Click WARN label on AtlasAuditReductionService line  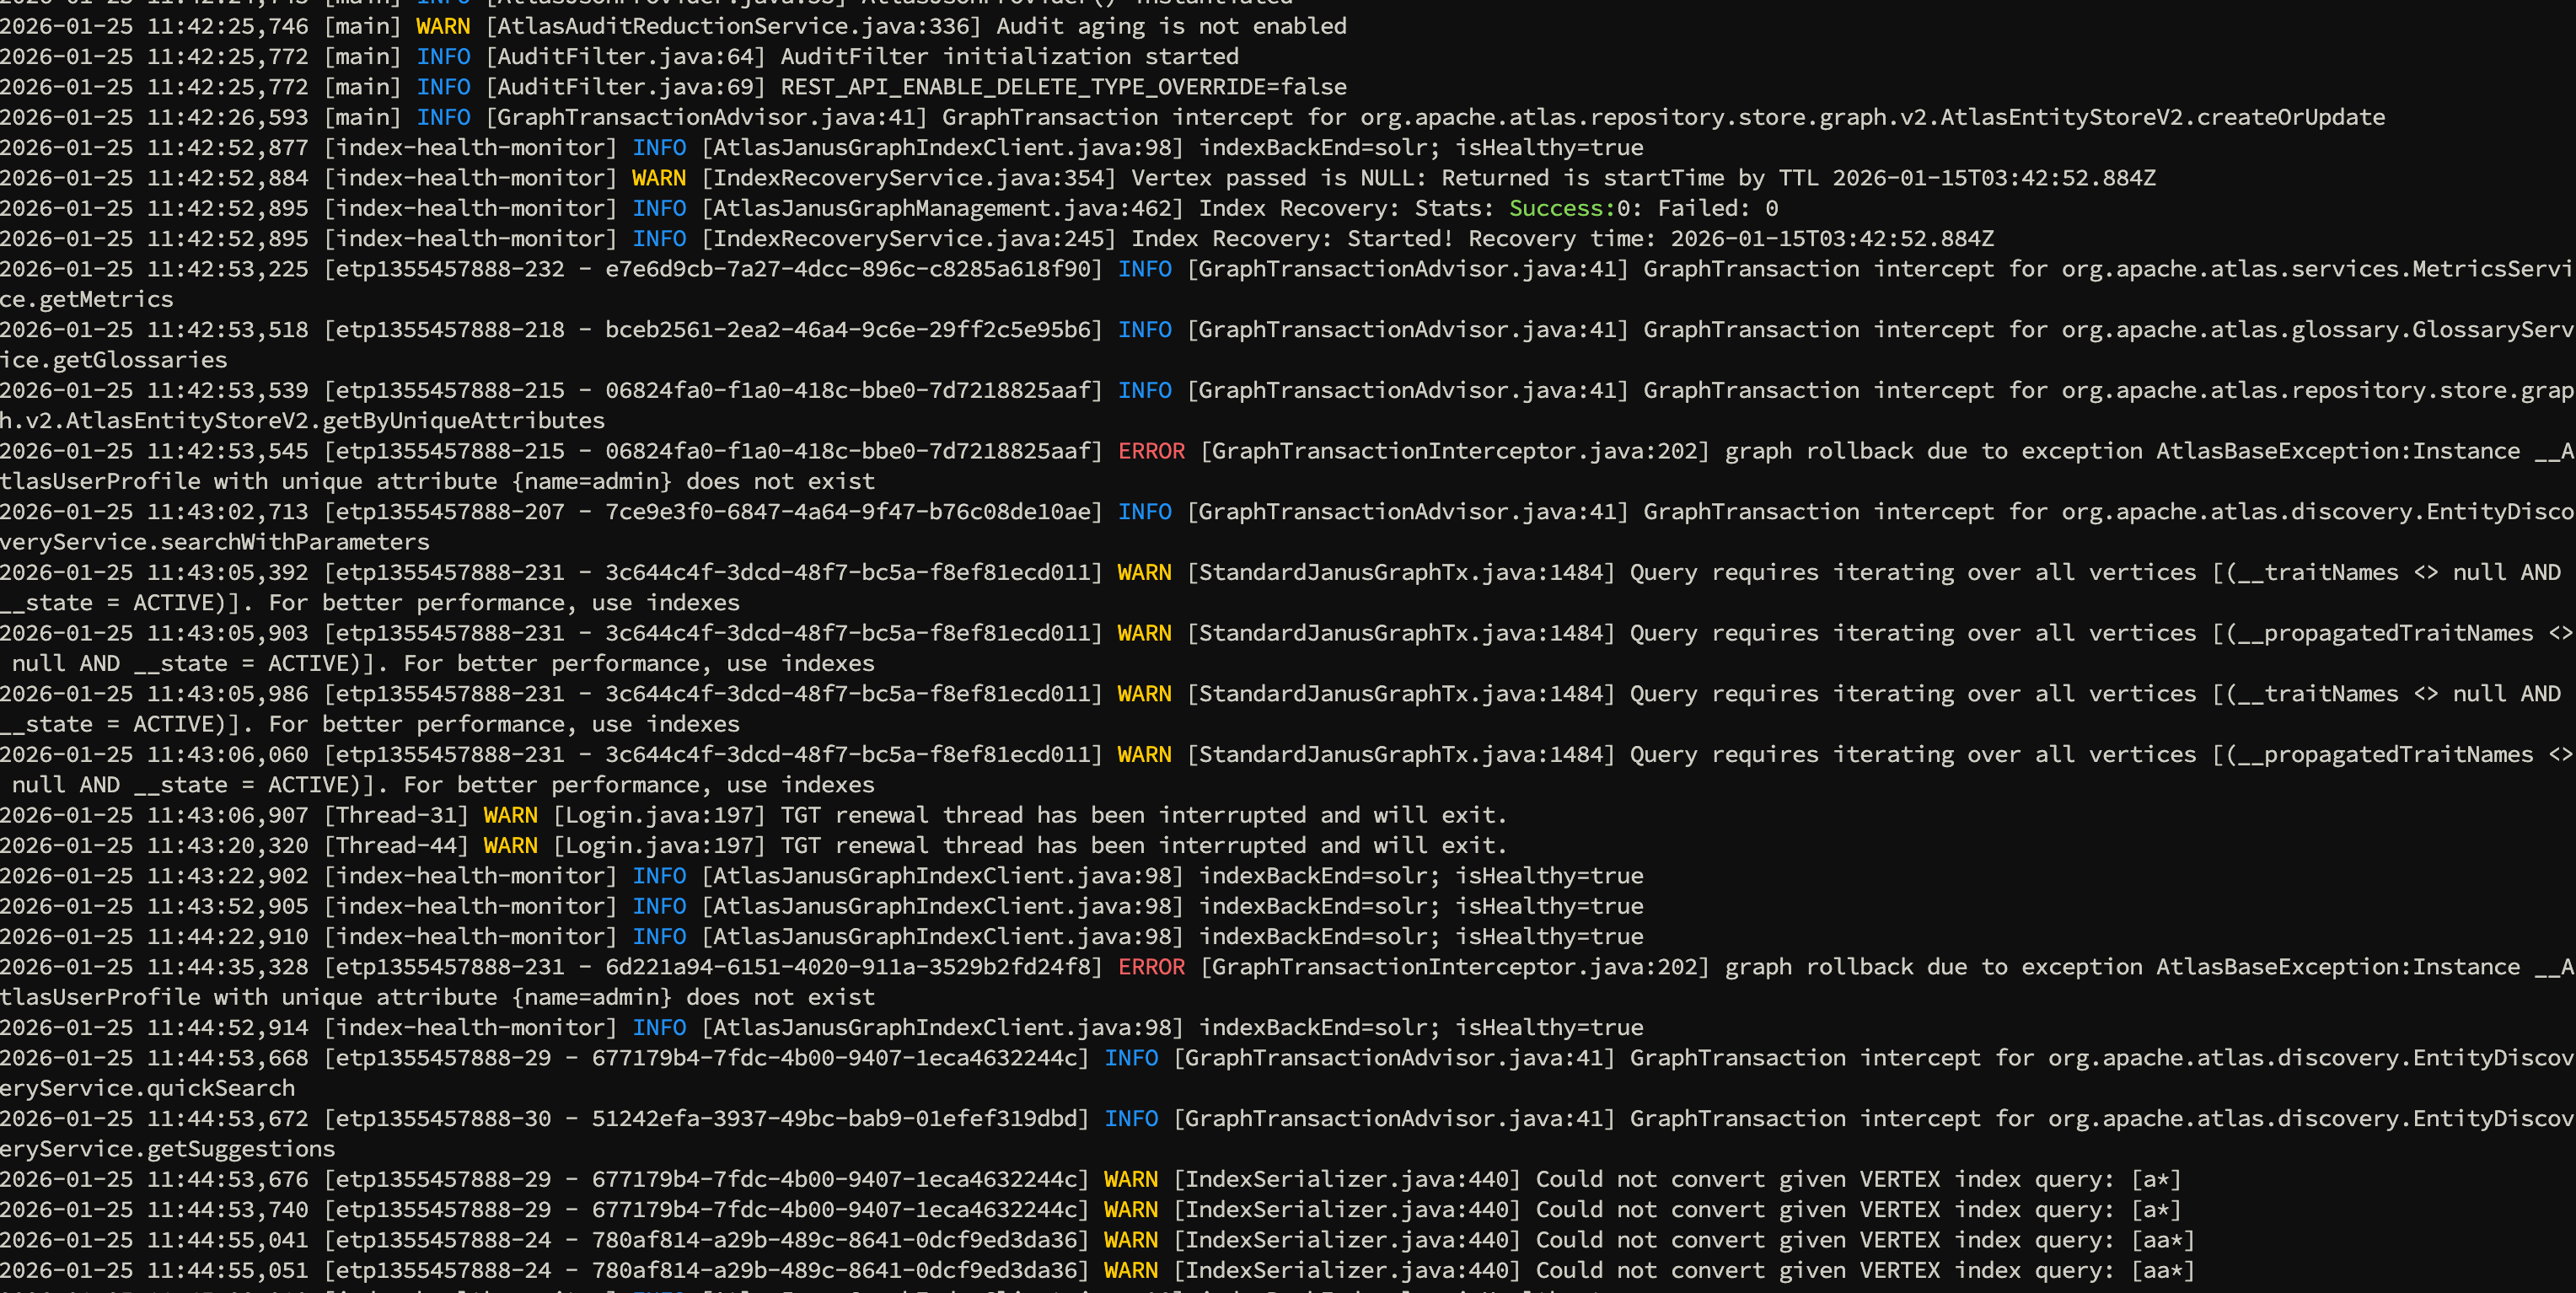tap(442, 26)
